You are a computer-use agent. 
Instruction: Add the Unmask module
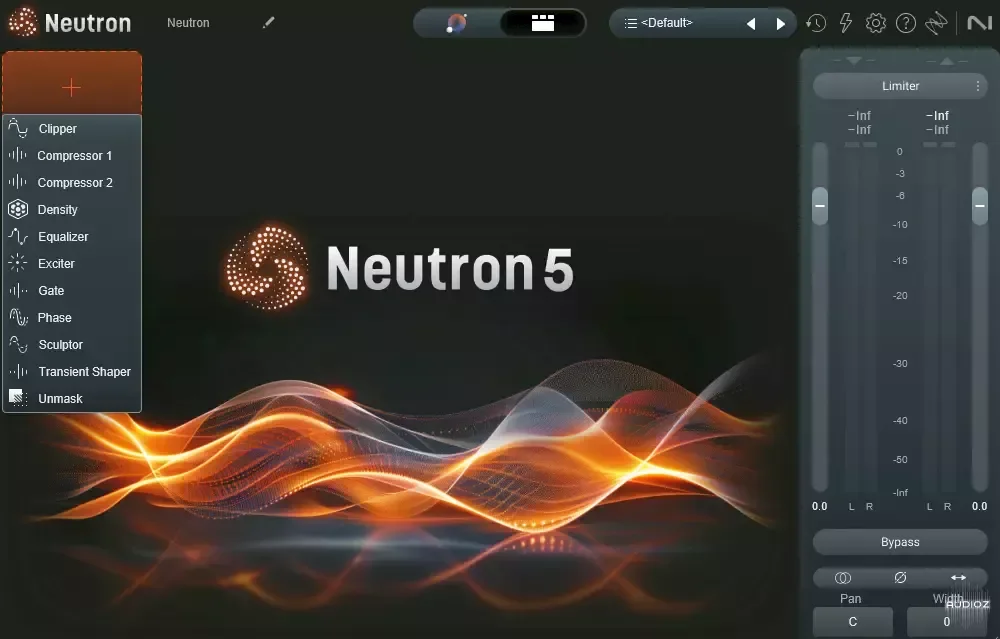[71, 399]
